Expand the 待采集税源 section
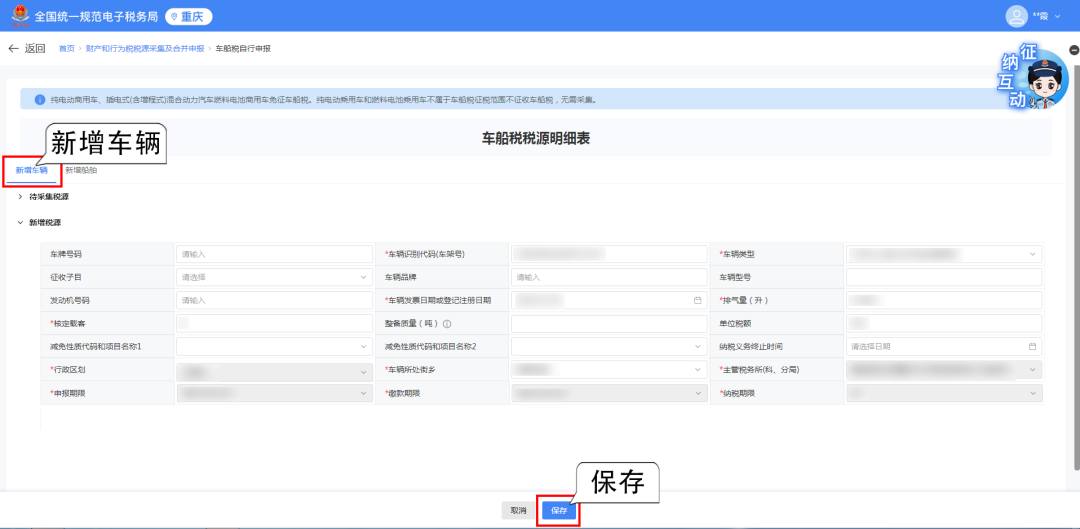Viewport: 1080px width, 529px height. click(x=20, y=197)
